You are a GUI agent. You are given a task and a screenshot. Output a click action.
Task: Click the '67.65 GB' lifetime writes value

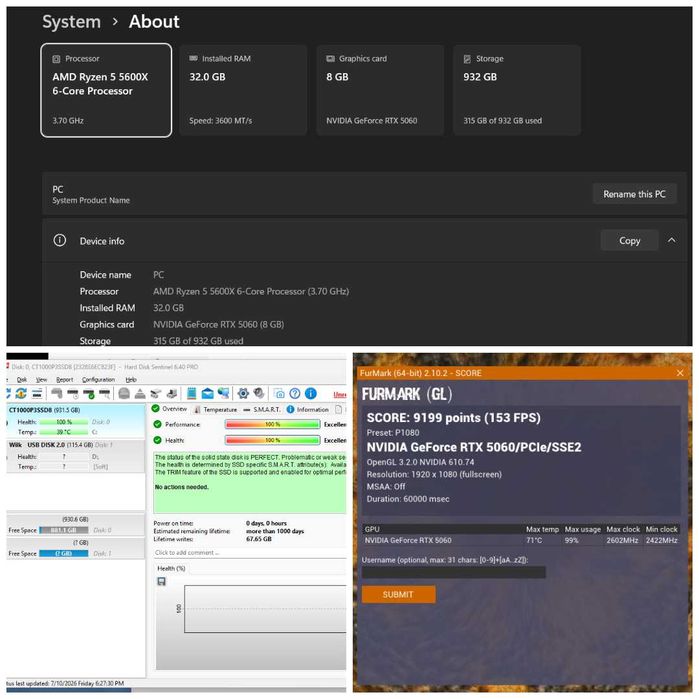[259, 539]
